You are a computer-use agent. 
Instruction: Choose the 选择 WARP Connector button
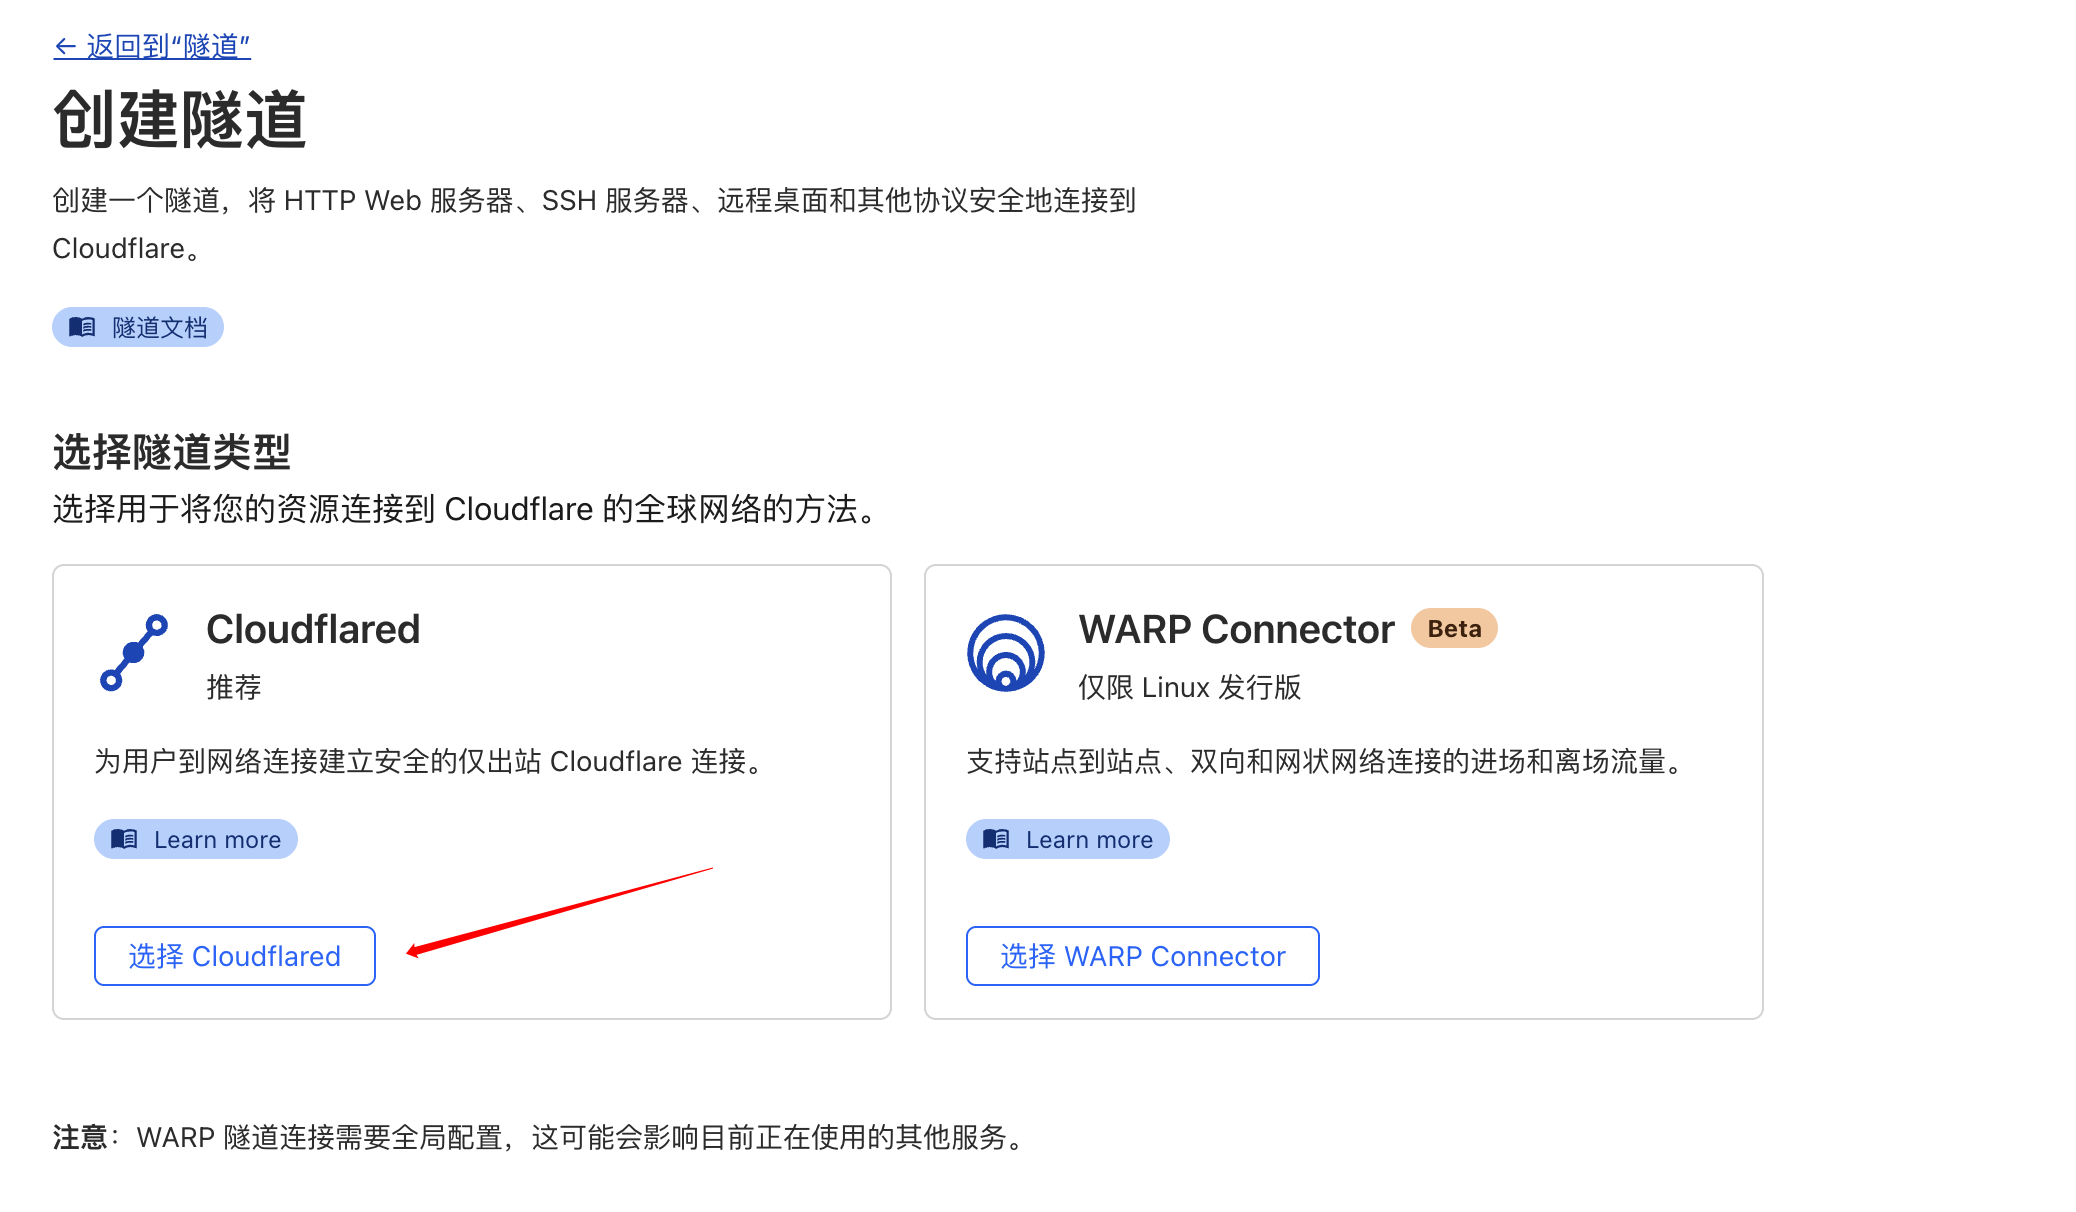1143,956
